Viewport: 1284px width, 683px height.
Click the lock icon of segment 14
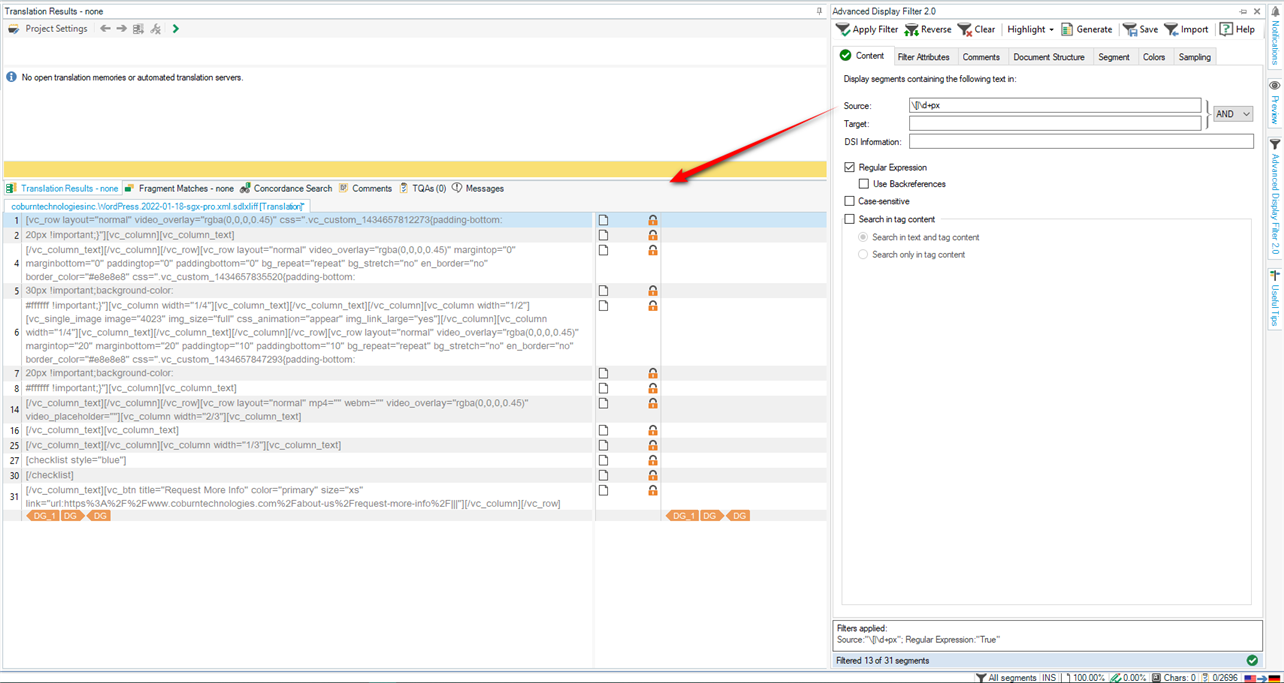tap(652, 403)
